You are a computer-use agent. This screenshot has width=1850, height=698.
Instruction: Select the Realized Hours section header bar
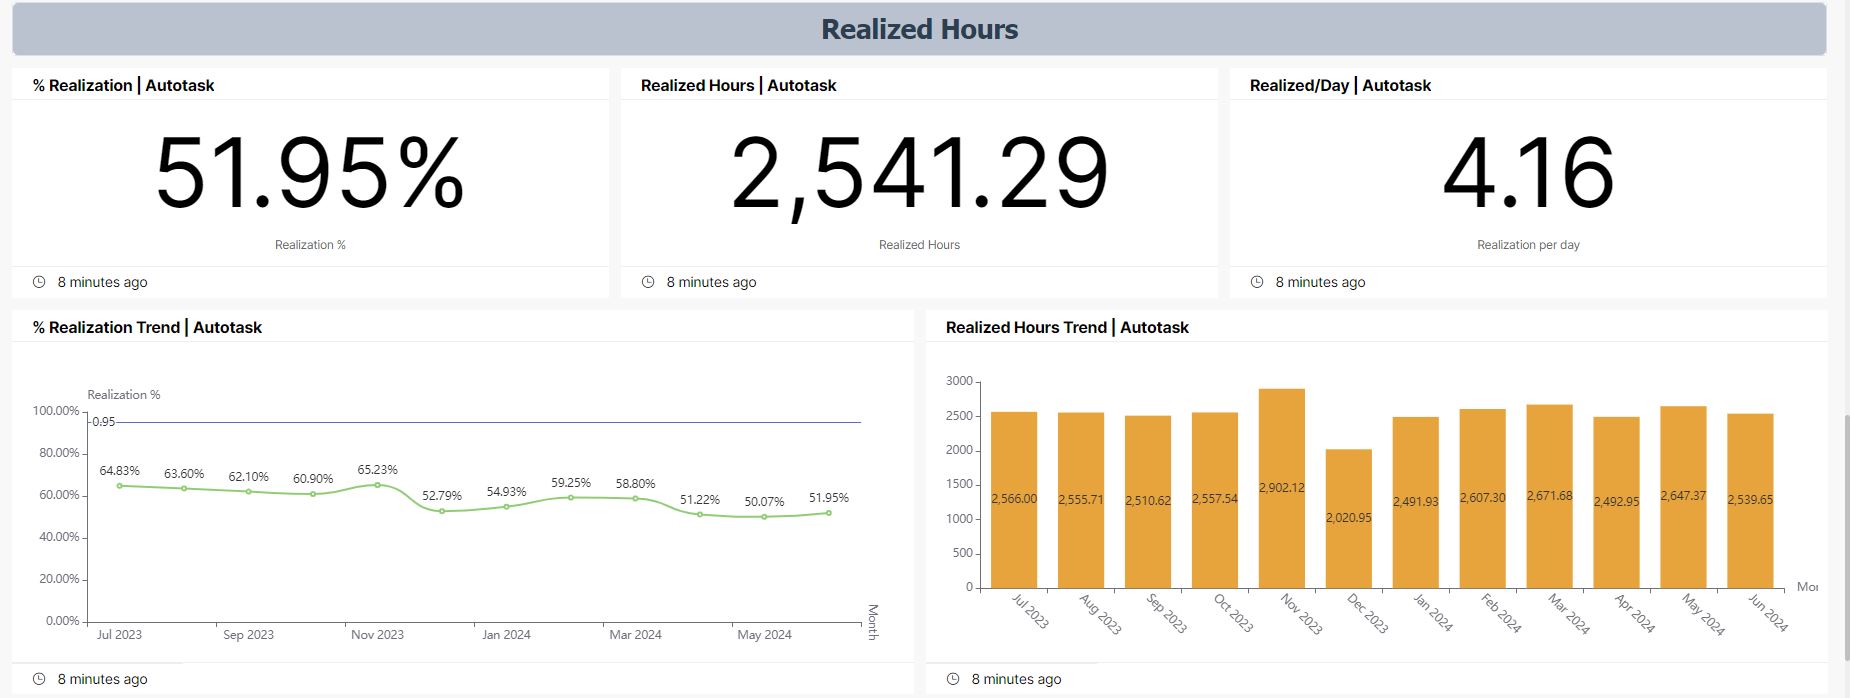point(919,29)
